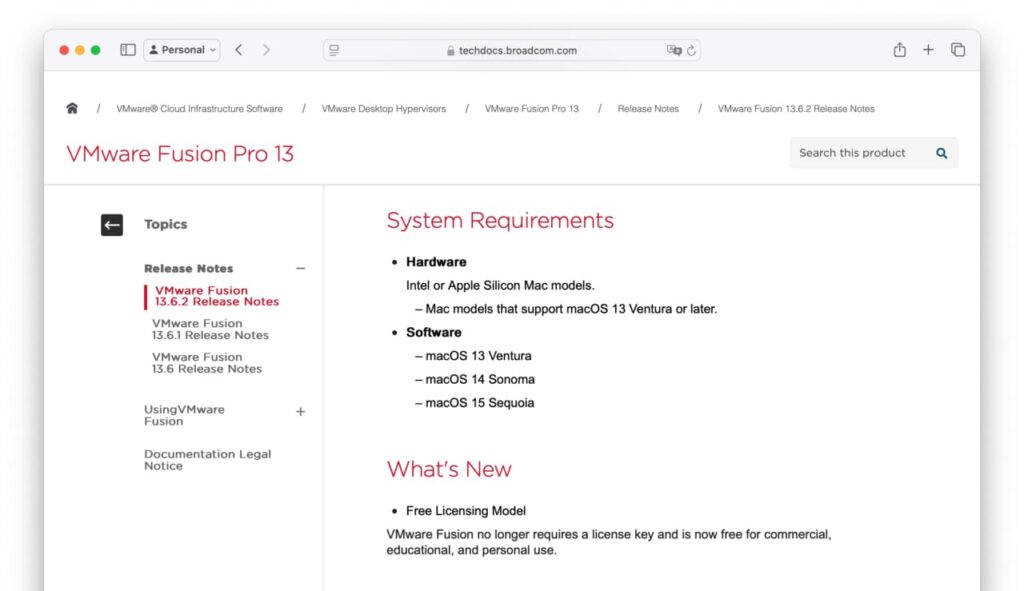The image size is (1024, 591).
Task: Click the browser forward navigation arrow
Action: (x=266, y=49)
